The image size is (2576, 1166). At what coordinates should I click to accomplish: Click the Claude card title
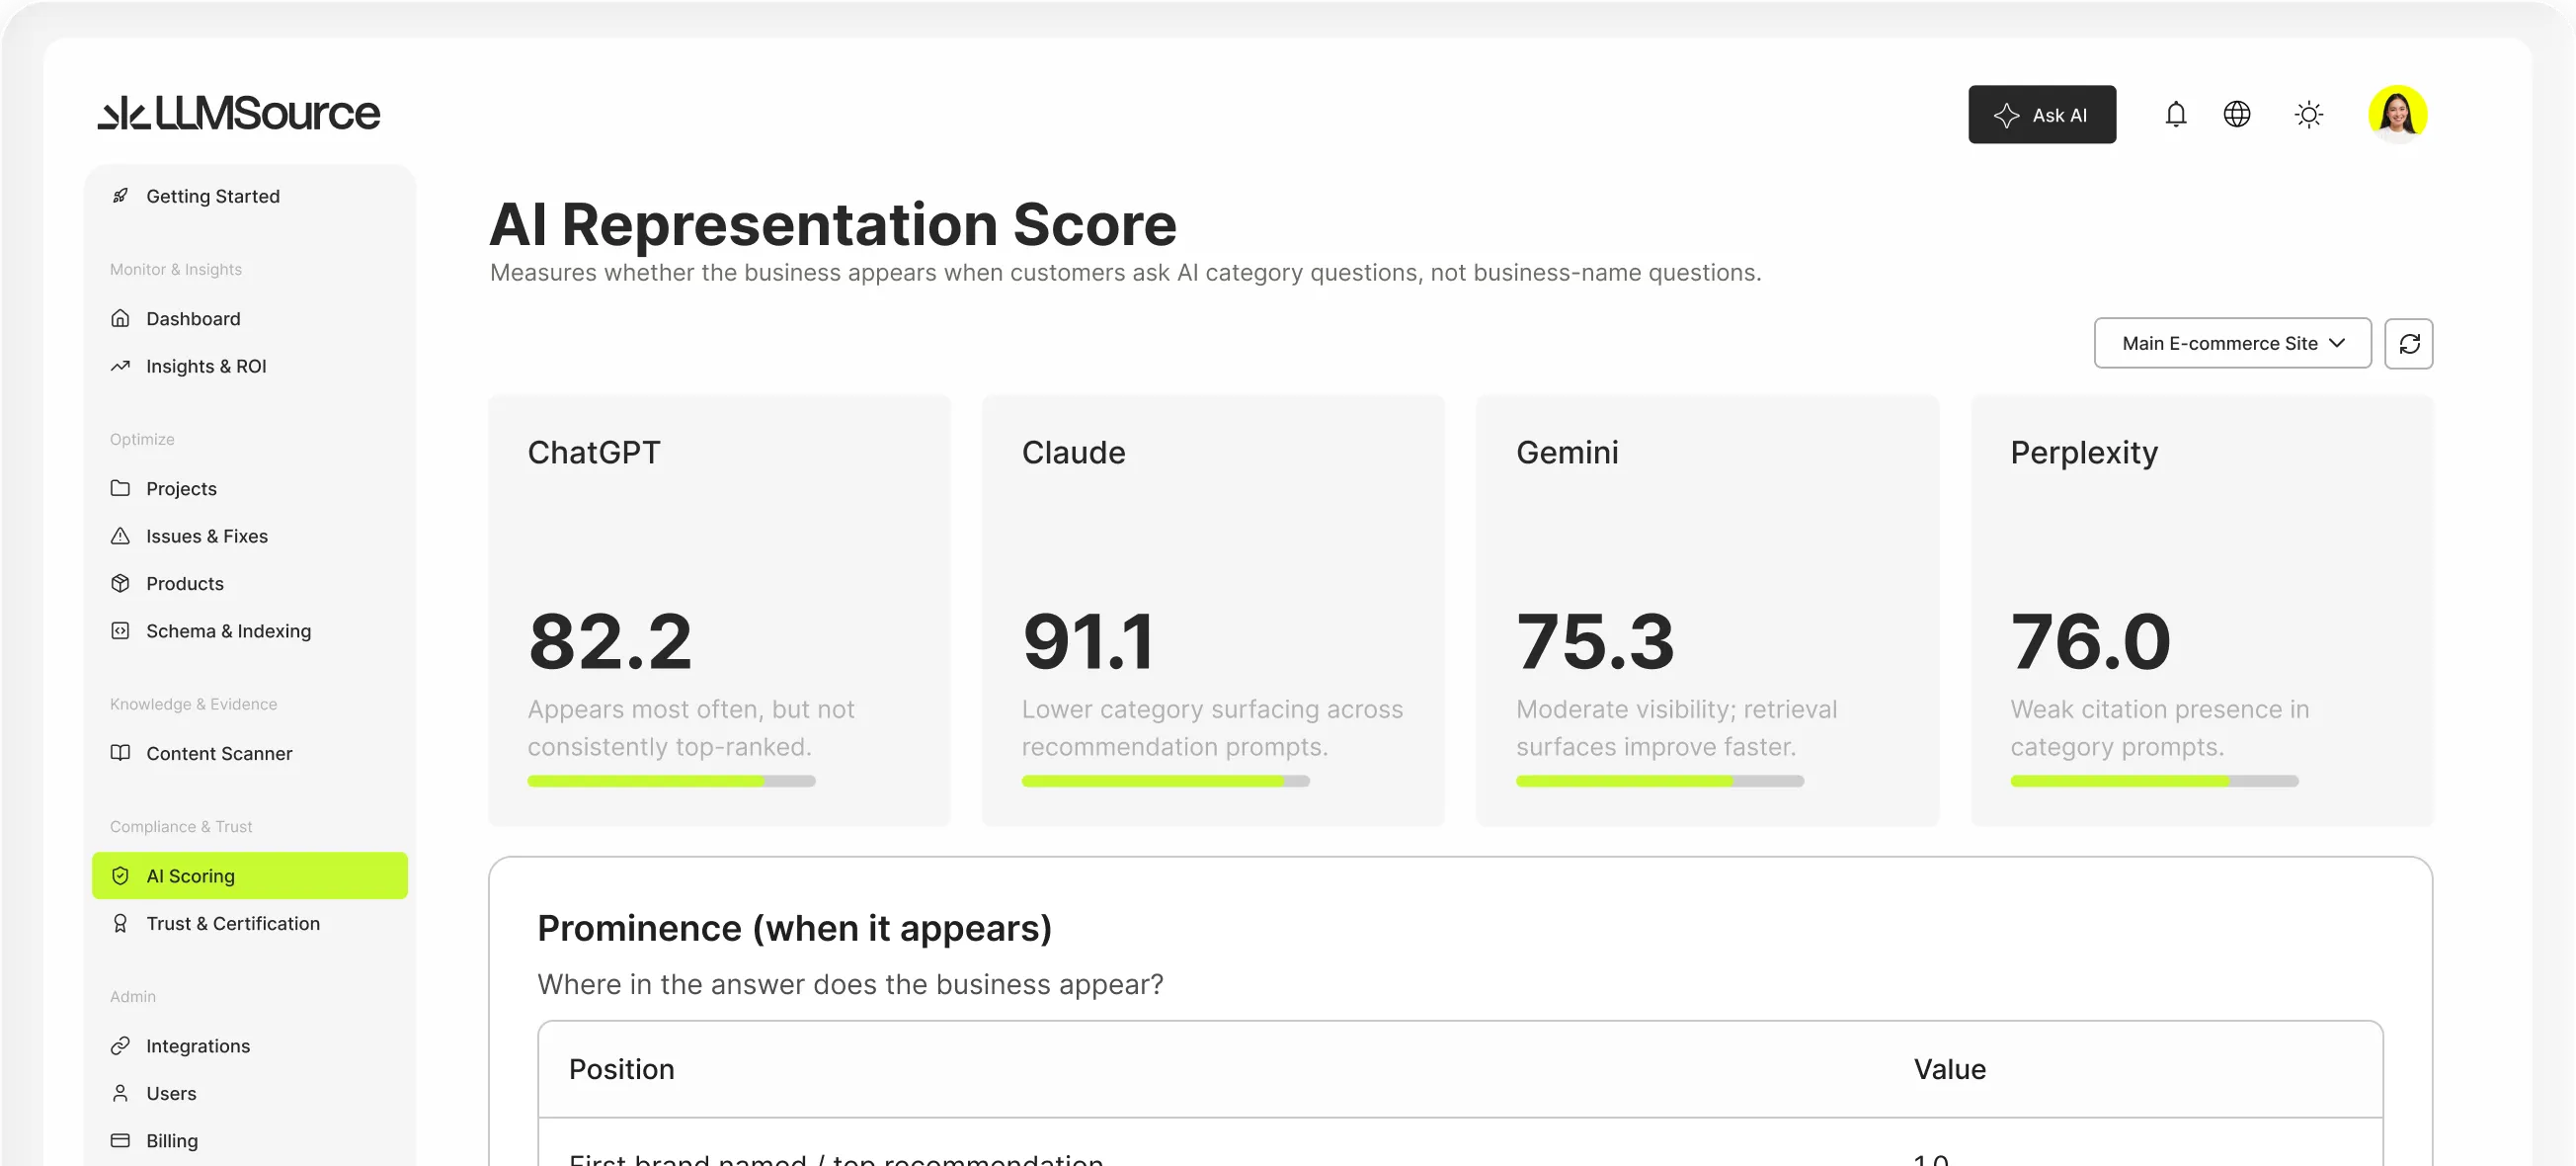pyautogui.click(x=1073, y=453)
